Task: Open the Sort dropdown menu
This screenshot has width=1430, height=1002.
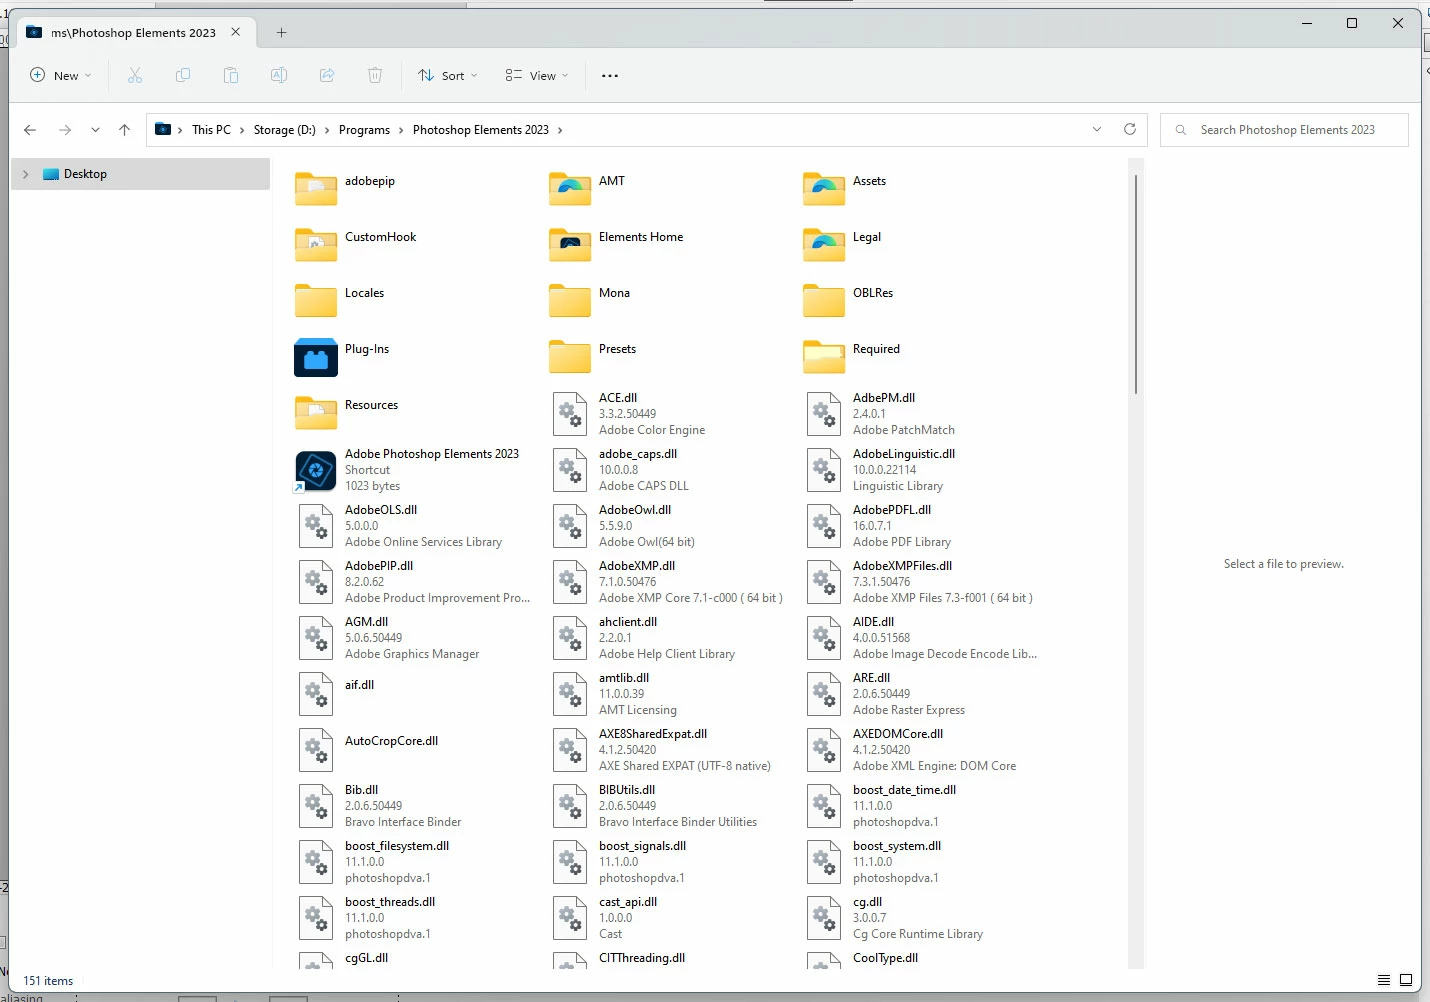Action: [x=447, y=75]
